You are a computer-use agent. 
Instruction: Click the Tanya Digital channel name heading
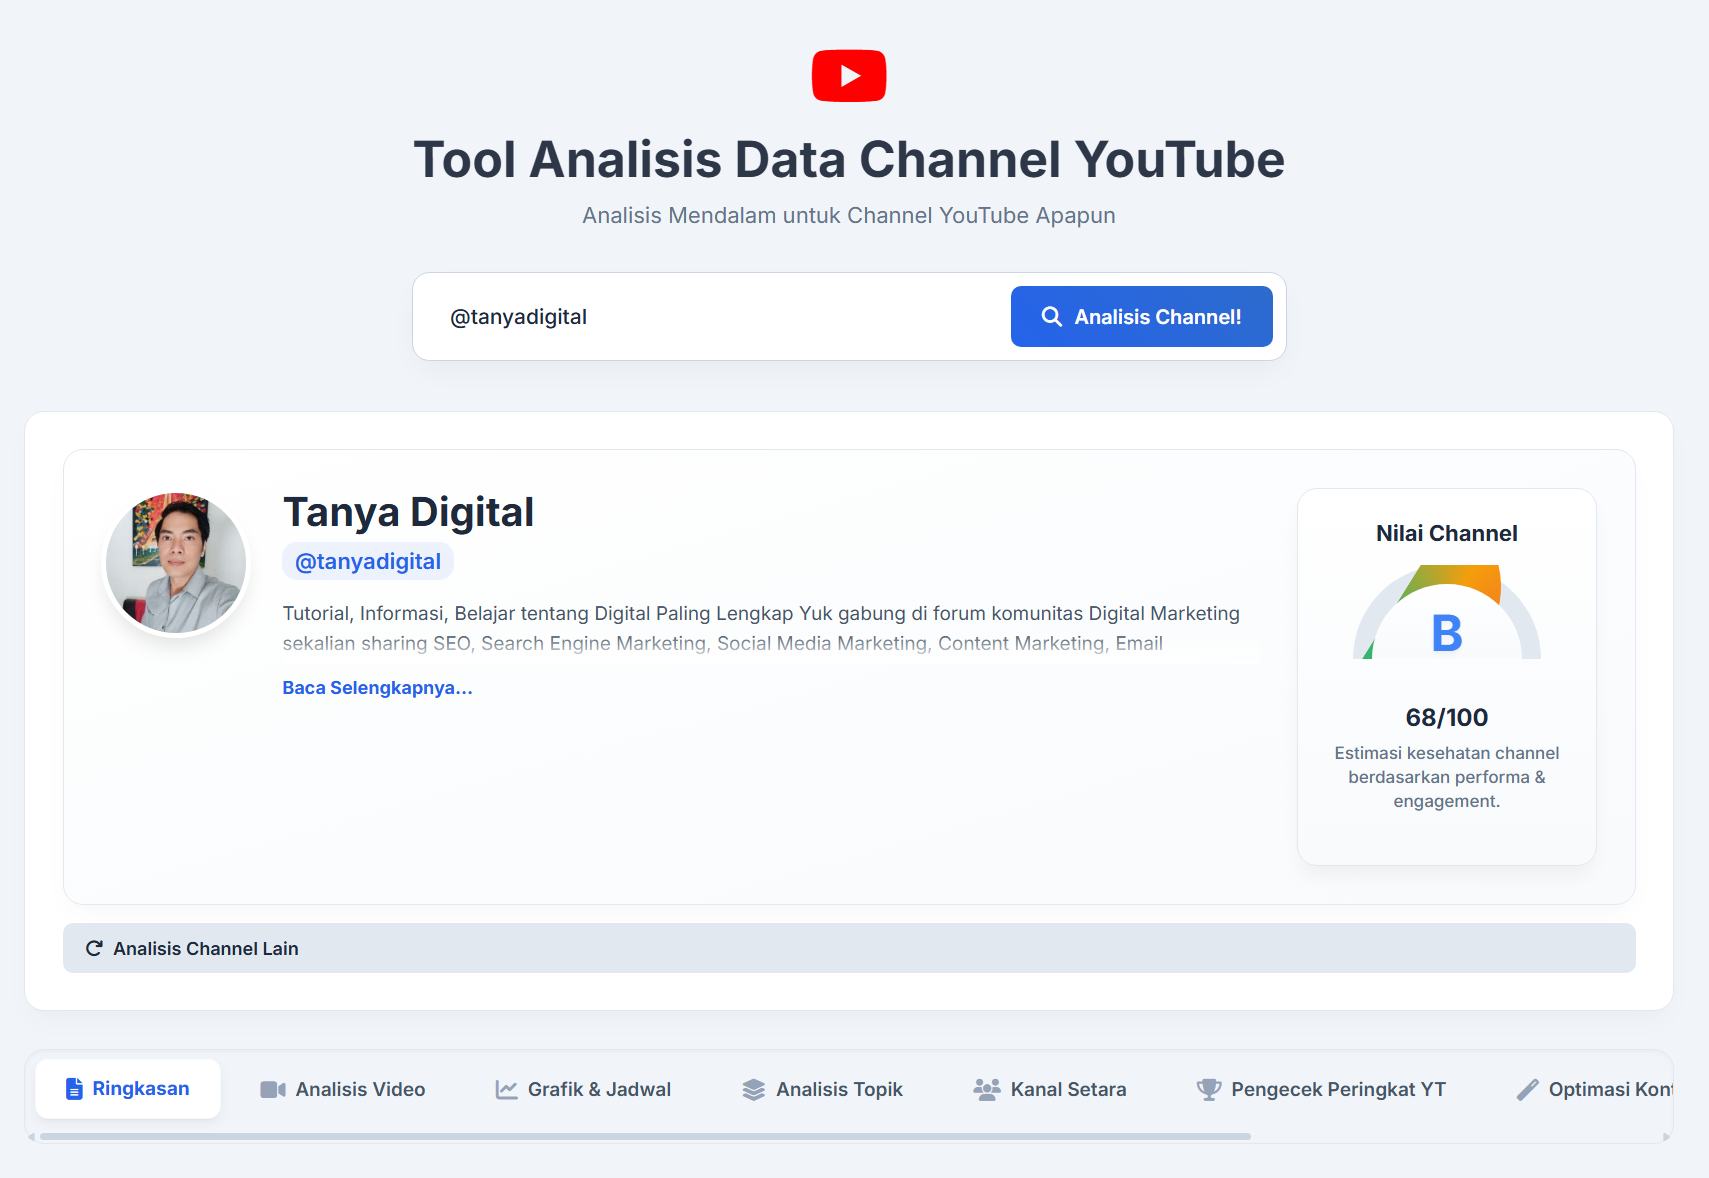(408, 512)
